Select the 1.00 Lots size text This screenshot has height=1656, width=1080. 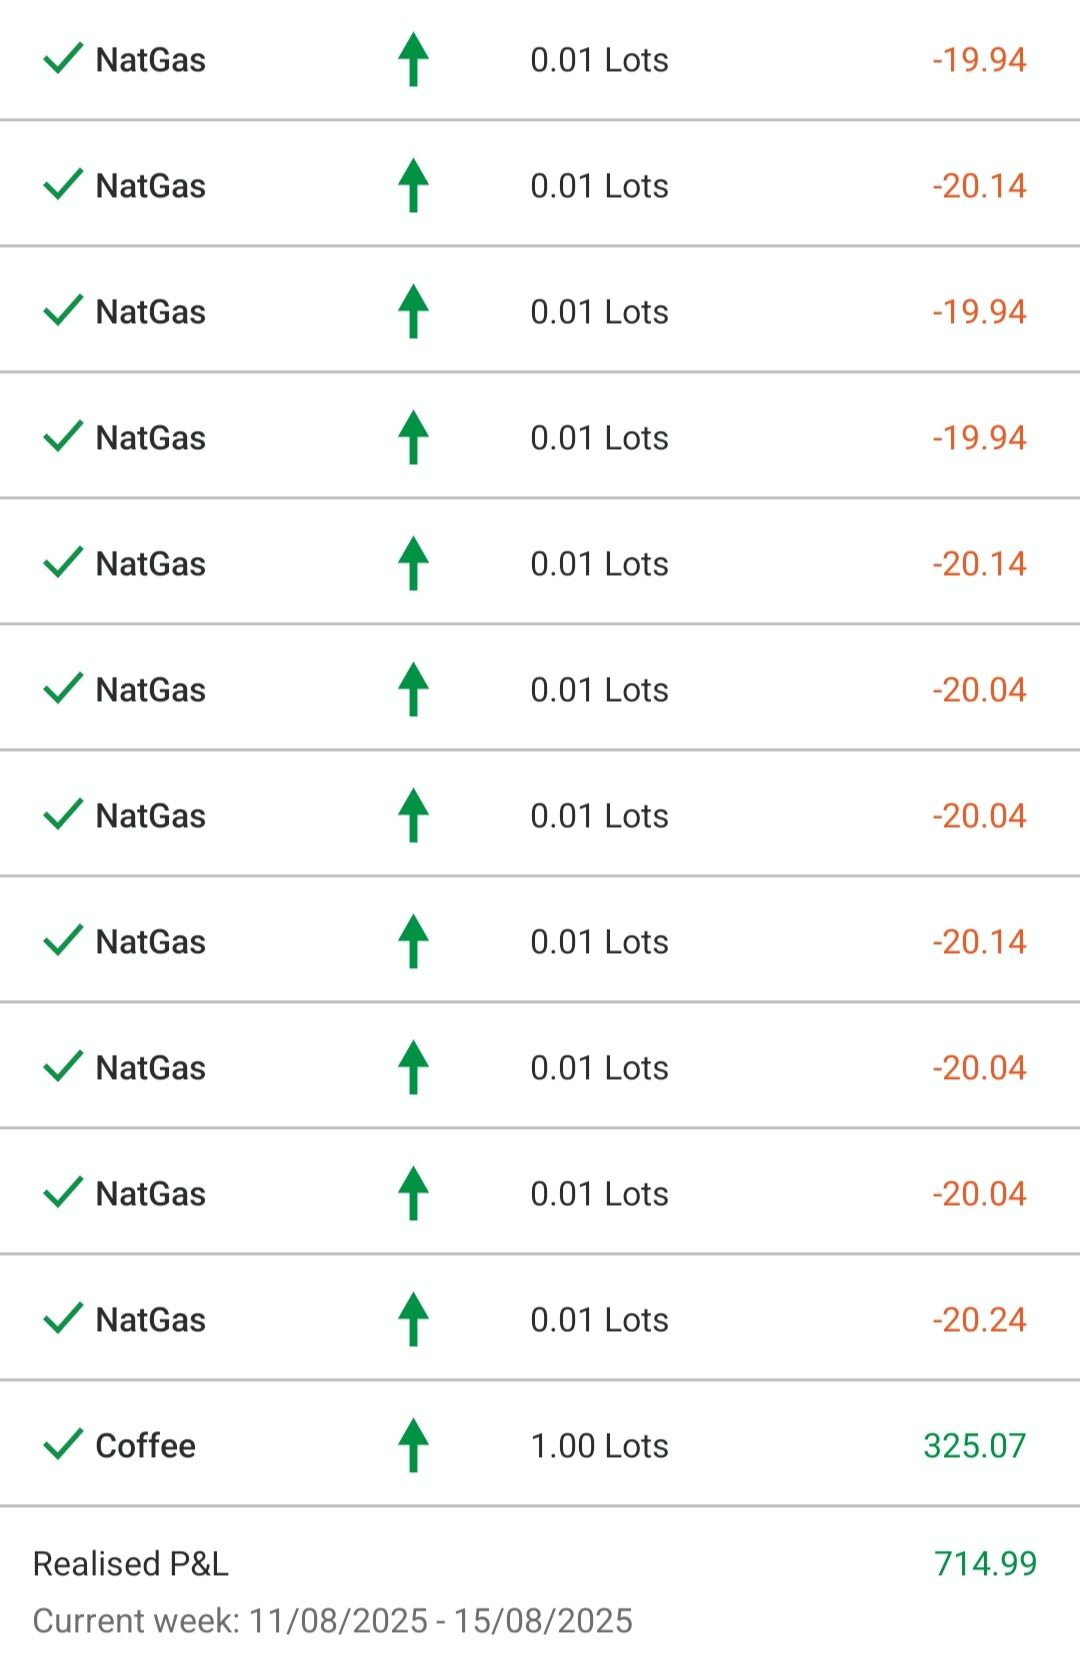tap(599, 1445)
